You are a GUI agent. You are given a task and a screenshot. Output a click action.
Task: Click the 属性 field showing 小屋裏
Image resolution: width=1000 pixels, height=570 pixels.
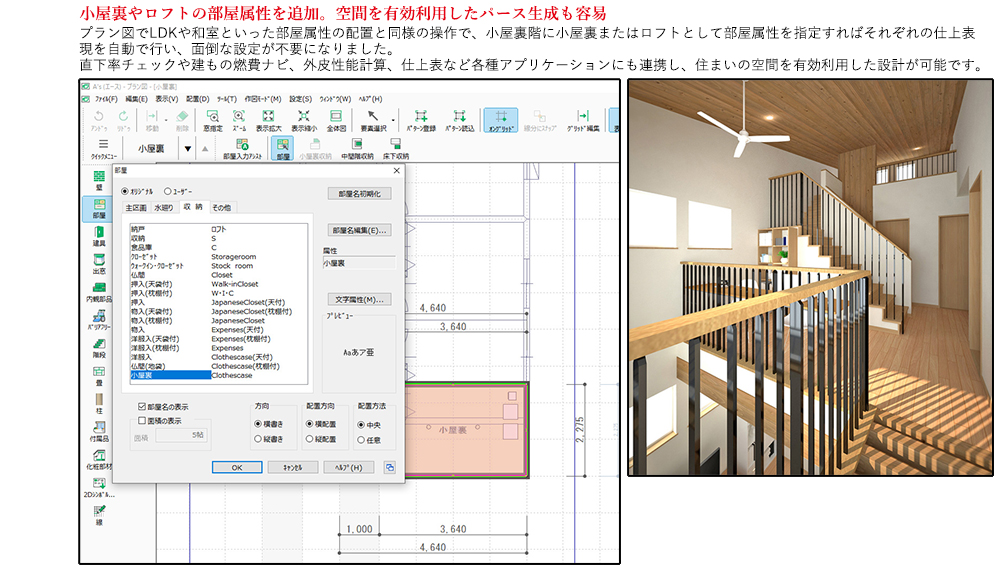[x=359, y=263]
